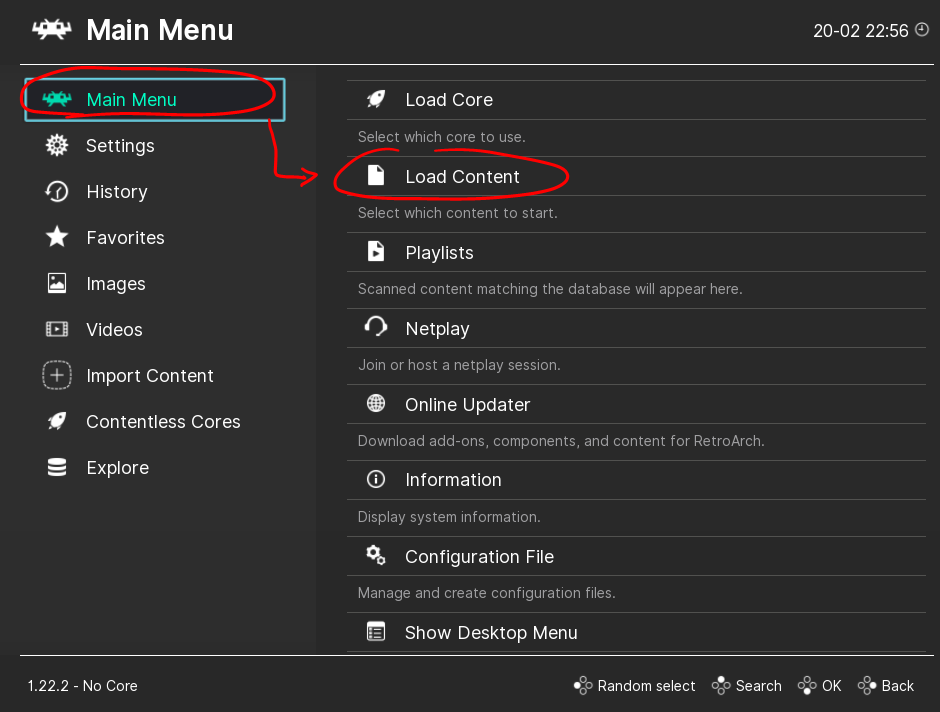This screenshot has height=712, width=940.
Task: Click the Images sidebar icon
Action: pyautogui.click(x=56, y=283)
